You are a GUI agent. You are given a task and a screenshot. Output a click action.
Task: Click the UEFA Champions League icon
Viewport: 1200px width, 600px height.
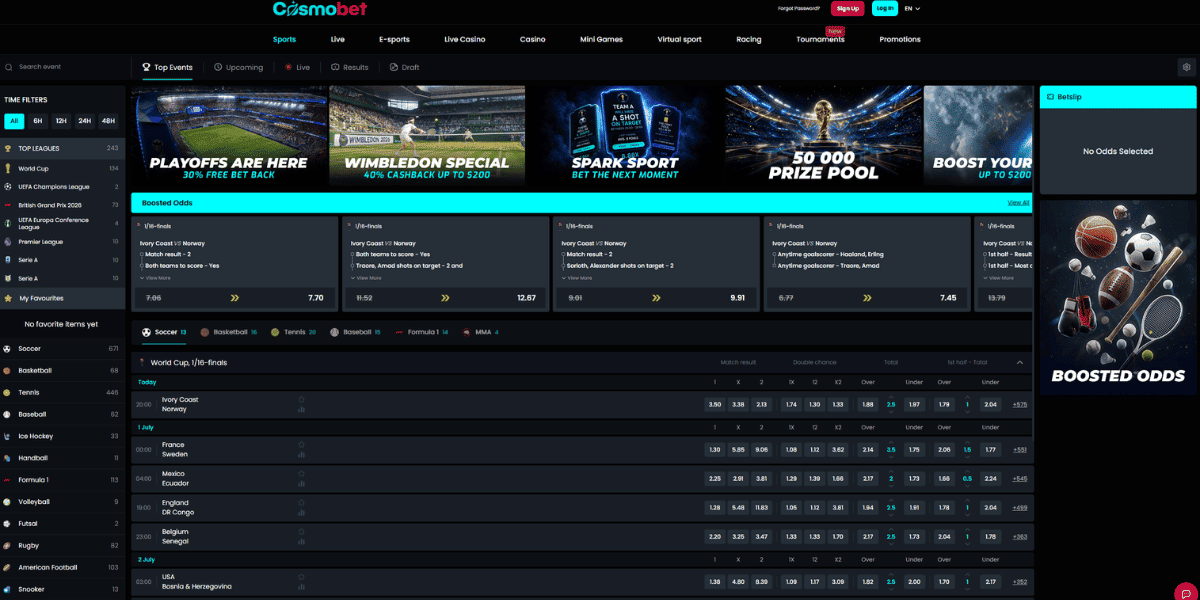tap(8, 187)
